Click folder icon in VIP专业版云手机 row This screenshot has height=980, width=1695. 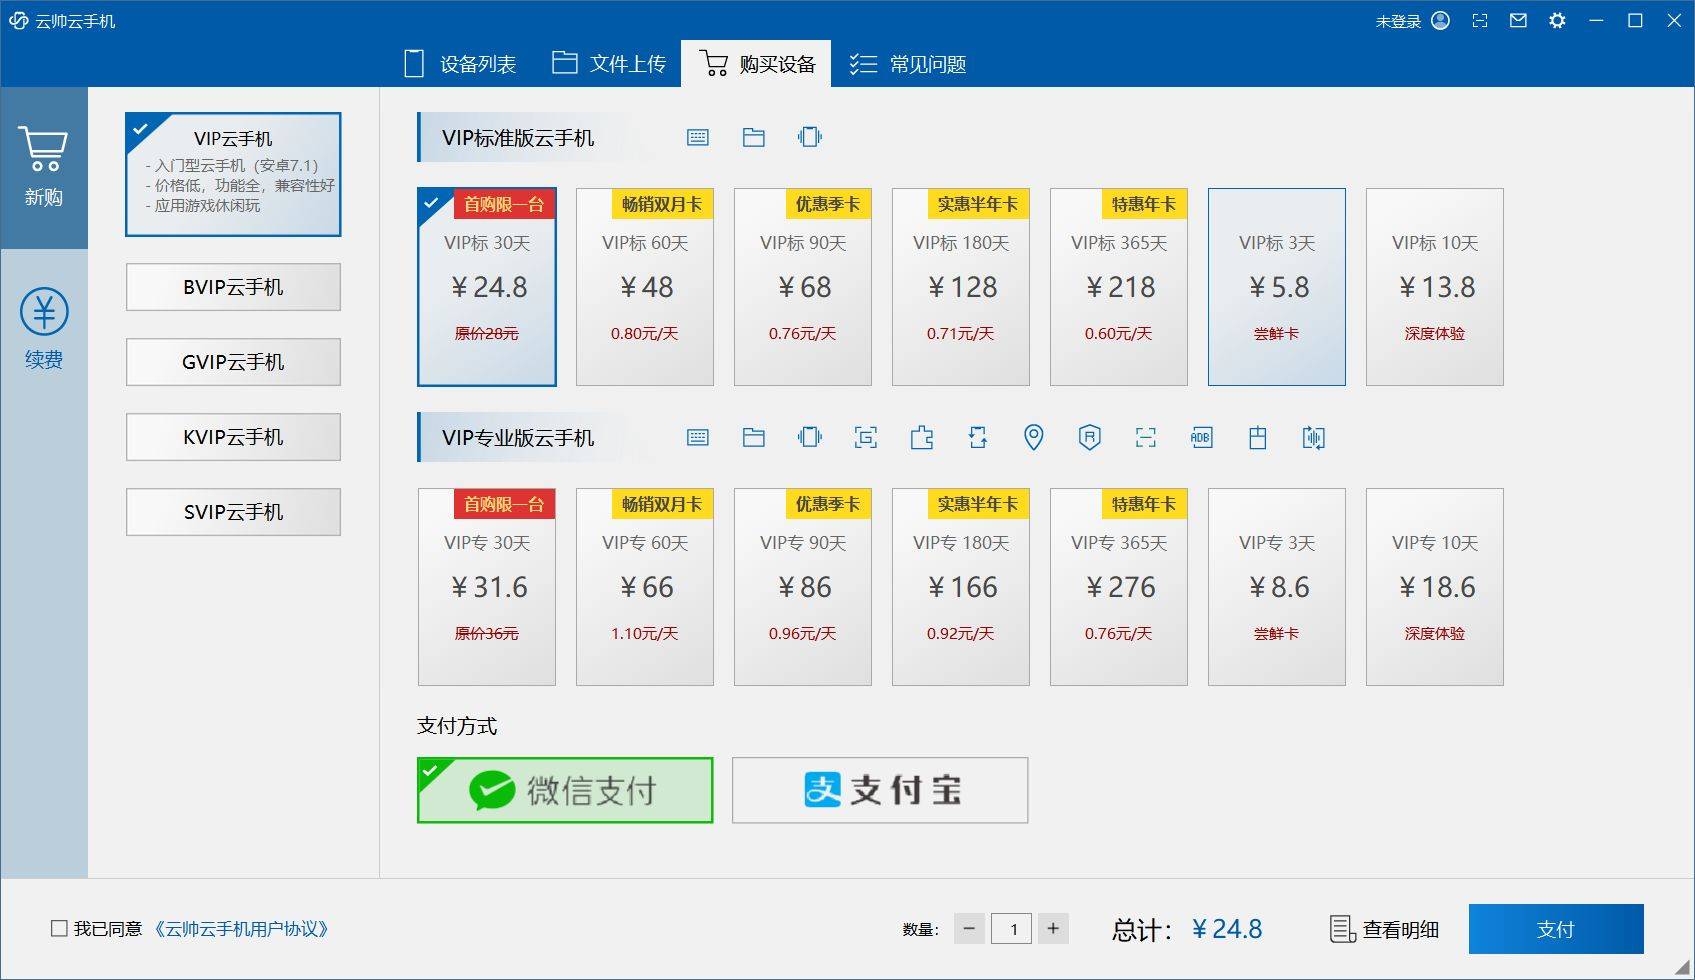[x=754, y=438]
